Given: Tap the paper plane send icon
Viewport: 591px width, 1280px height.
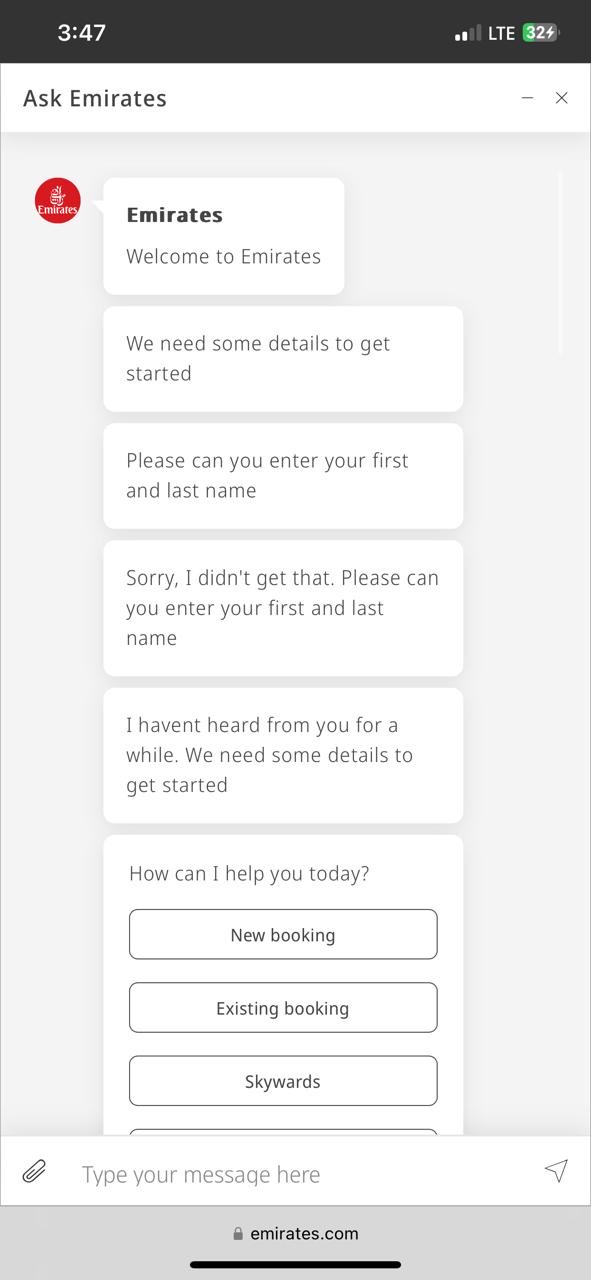Looking at the screenshot, I should tap(556, 1171).
